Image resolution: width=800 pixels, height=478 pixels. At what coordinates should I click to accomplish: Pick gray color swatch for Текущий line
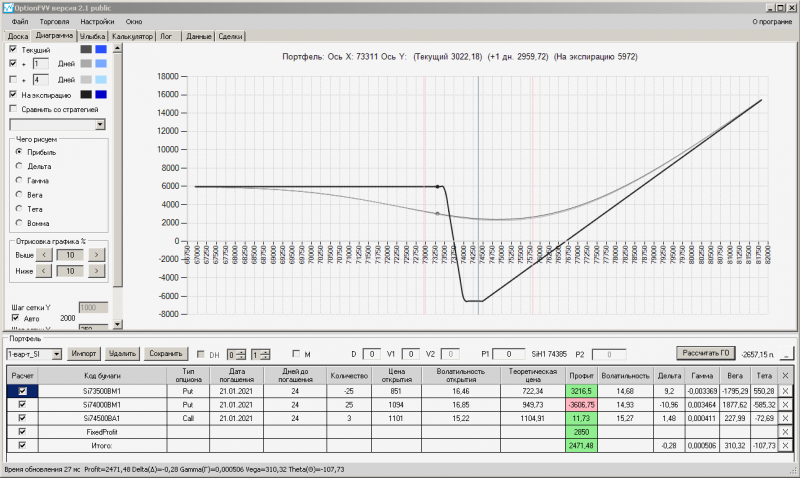coord(86,49)
